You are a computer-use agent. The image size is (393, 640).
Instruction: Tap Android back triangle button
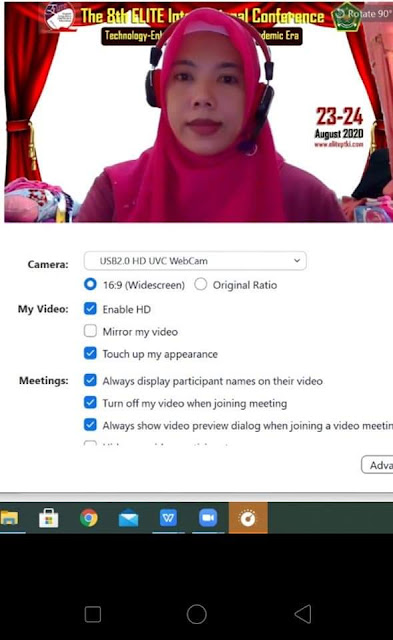tap(303, 614)
